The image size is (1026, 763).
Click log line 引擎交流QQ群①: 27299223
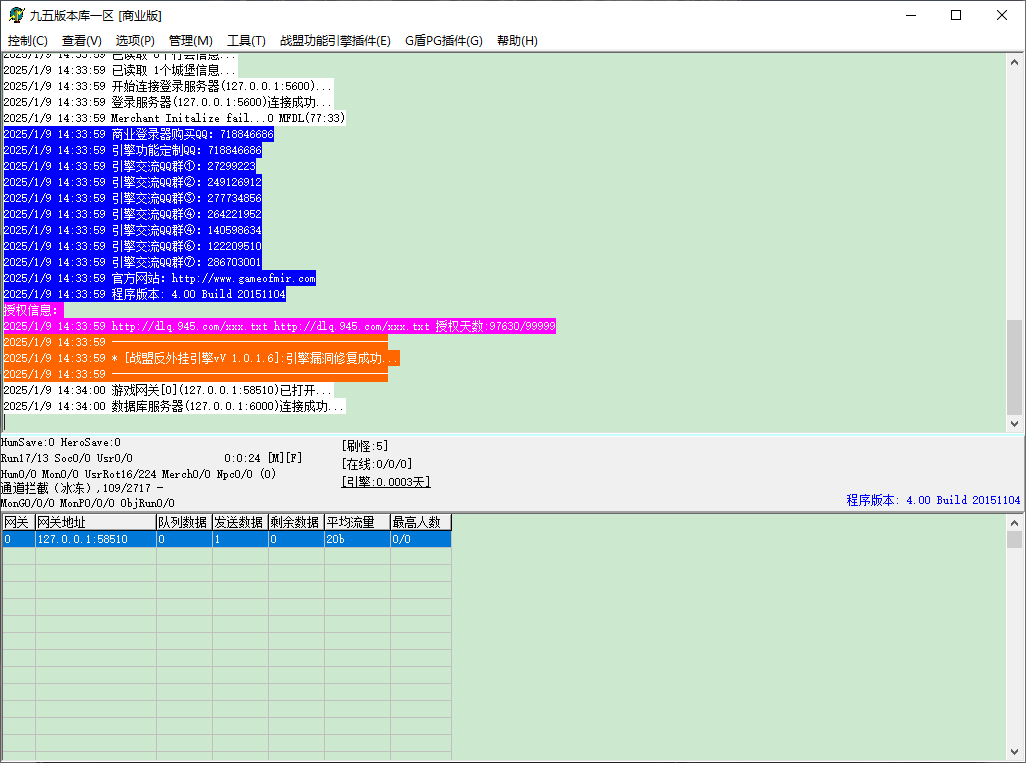tap(130, 166)
